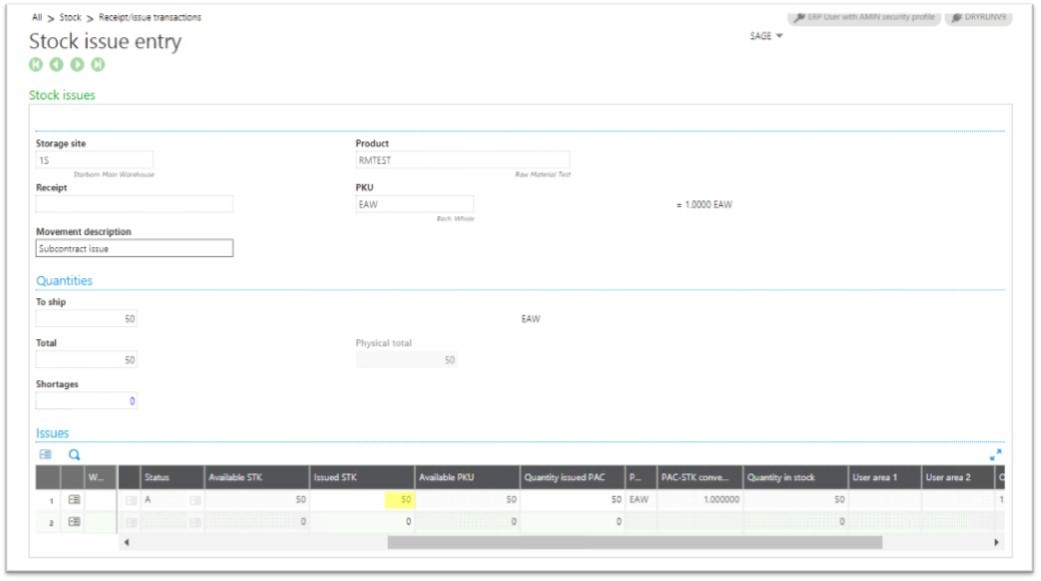Click the previous record arrow icon
1041x581 pixels.
coord(56,65)
